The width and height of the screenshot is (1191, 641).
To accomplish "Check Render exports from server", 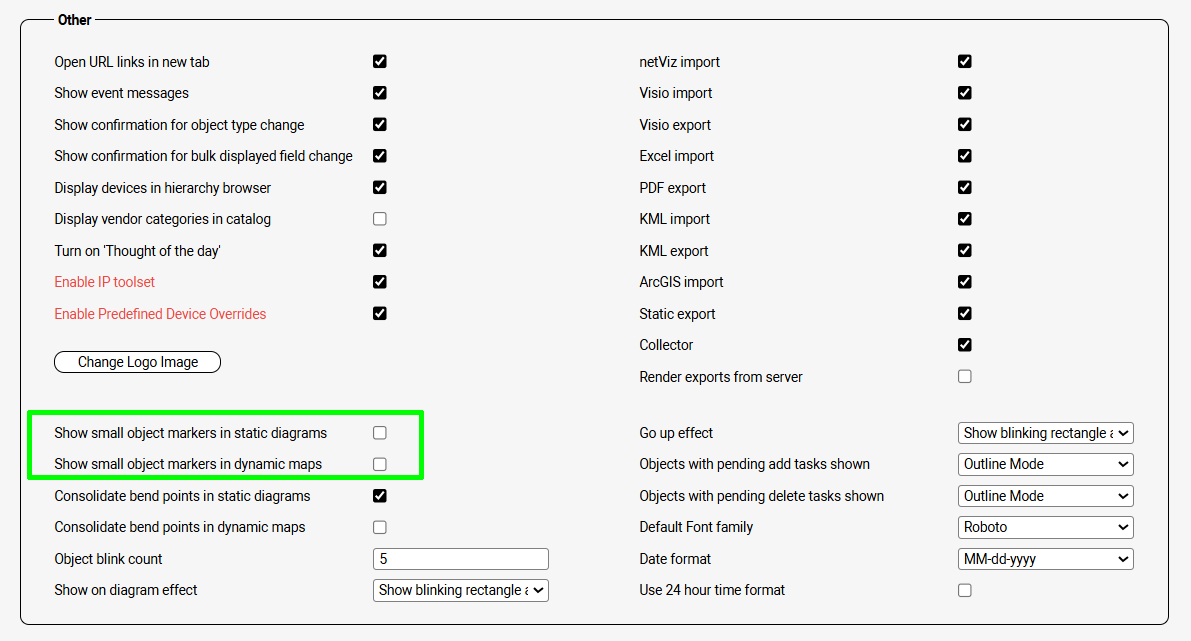I will pyautogui.click(x=965, y=377).
